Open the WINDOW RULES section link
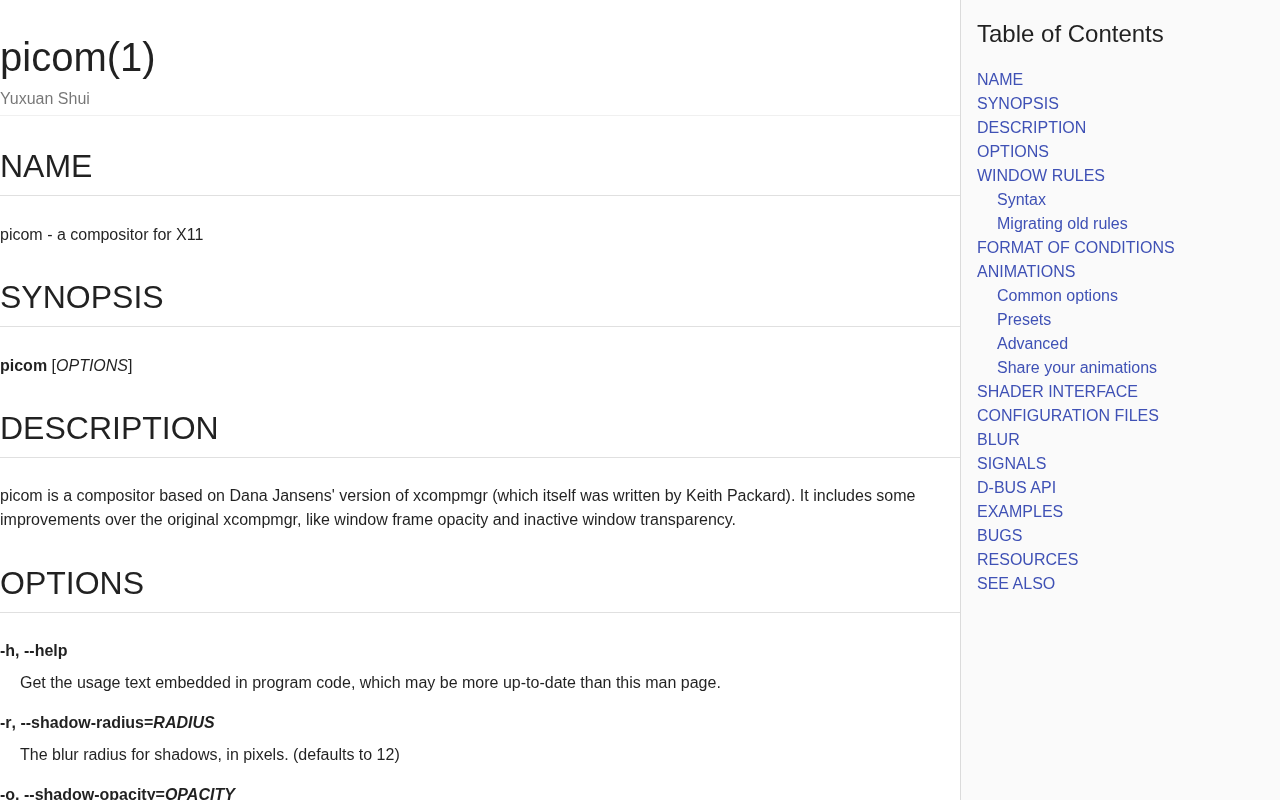The height and width of the screenshot is (800, 1280). click(x=1040, y=176)
